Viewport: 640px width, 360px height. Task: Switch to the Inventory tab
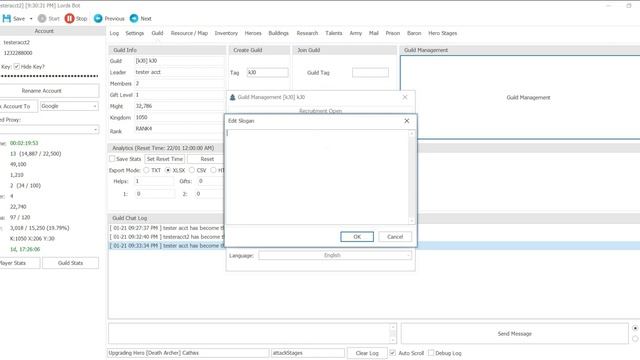tap(226, 33)
